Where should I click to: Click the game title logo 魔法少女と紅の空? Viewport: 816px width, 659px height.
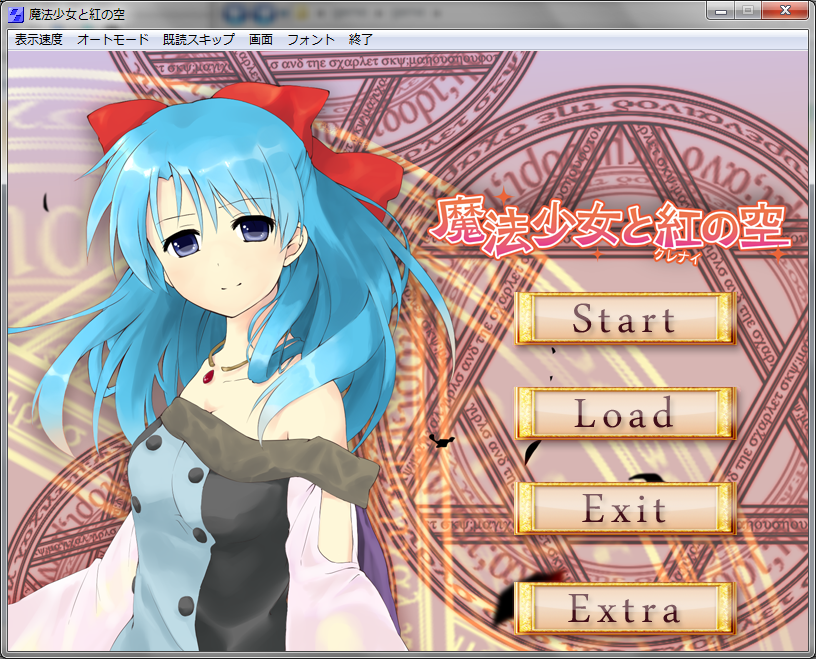608,228
